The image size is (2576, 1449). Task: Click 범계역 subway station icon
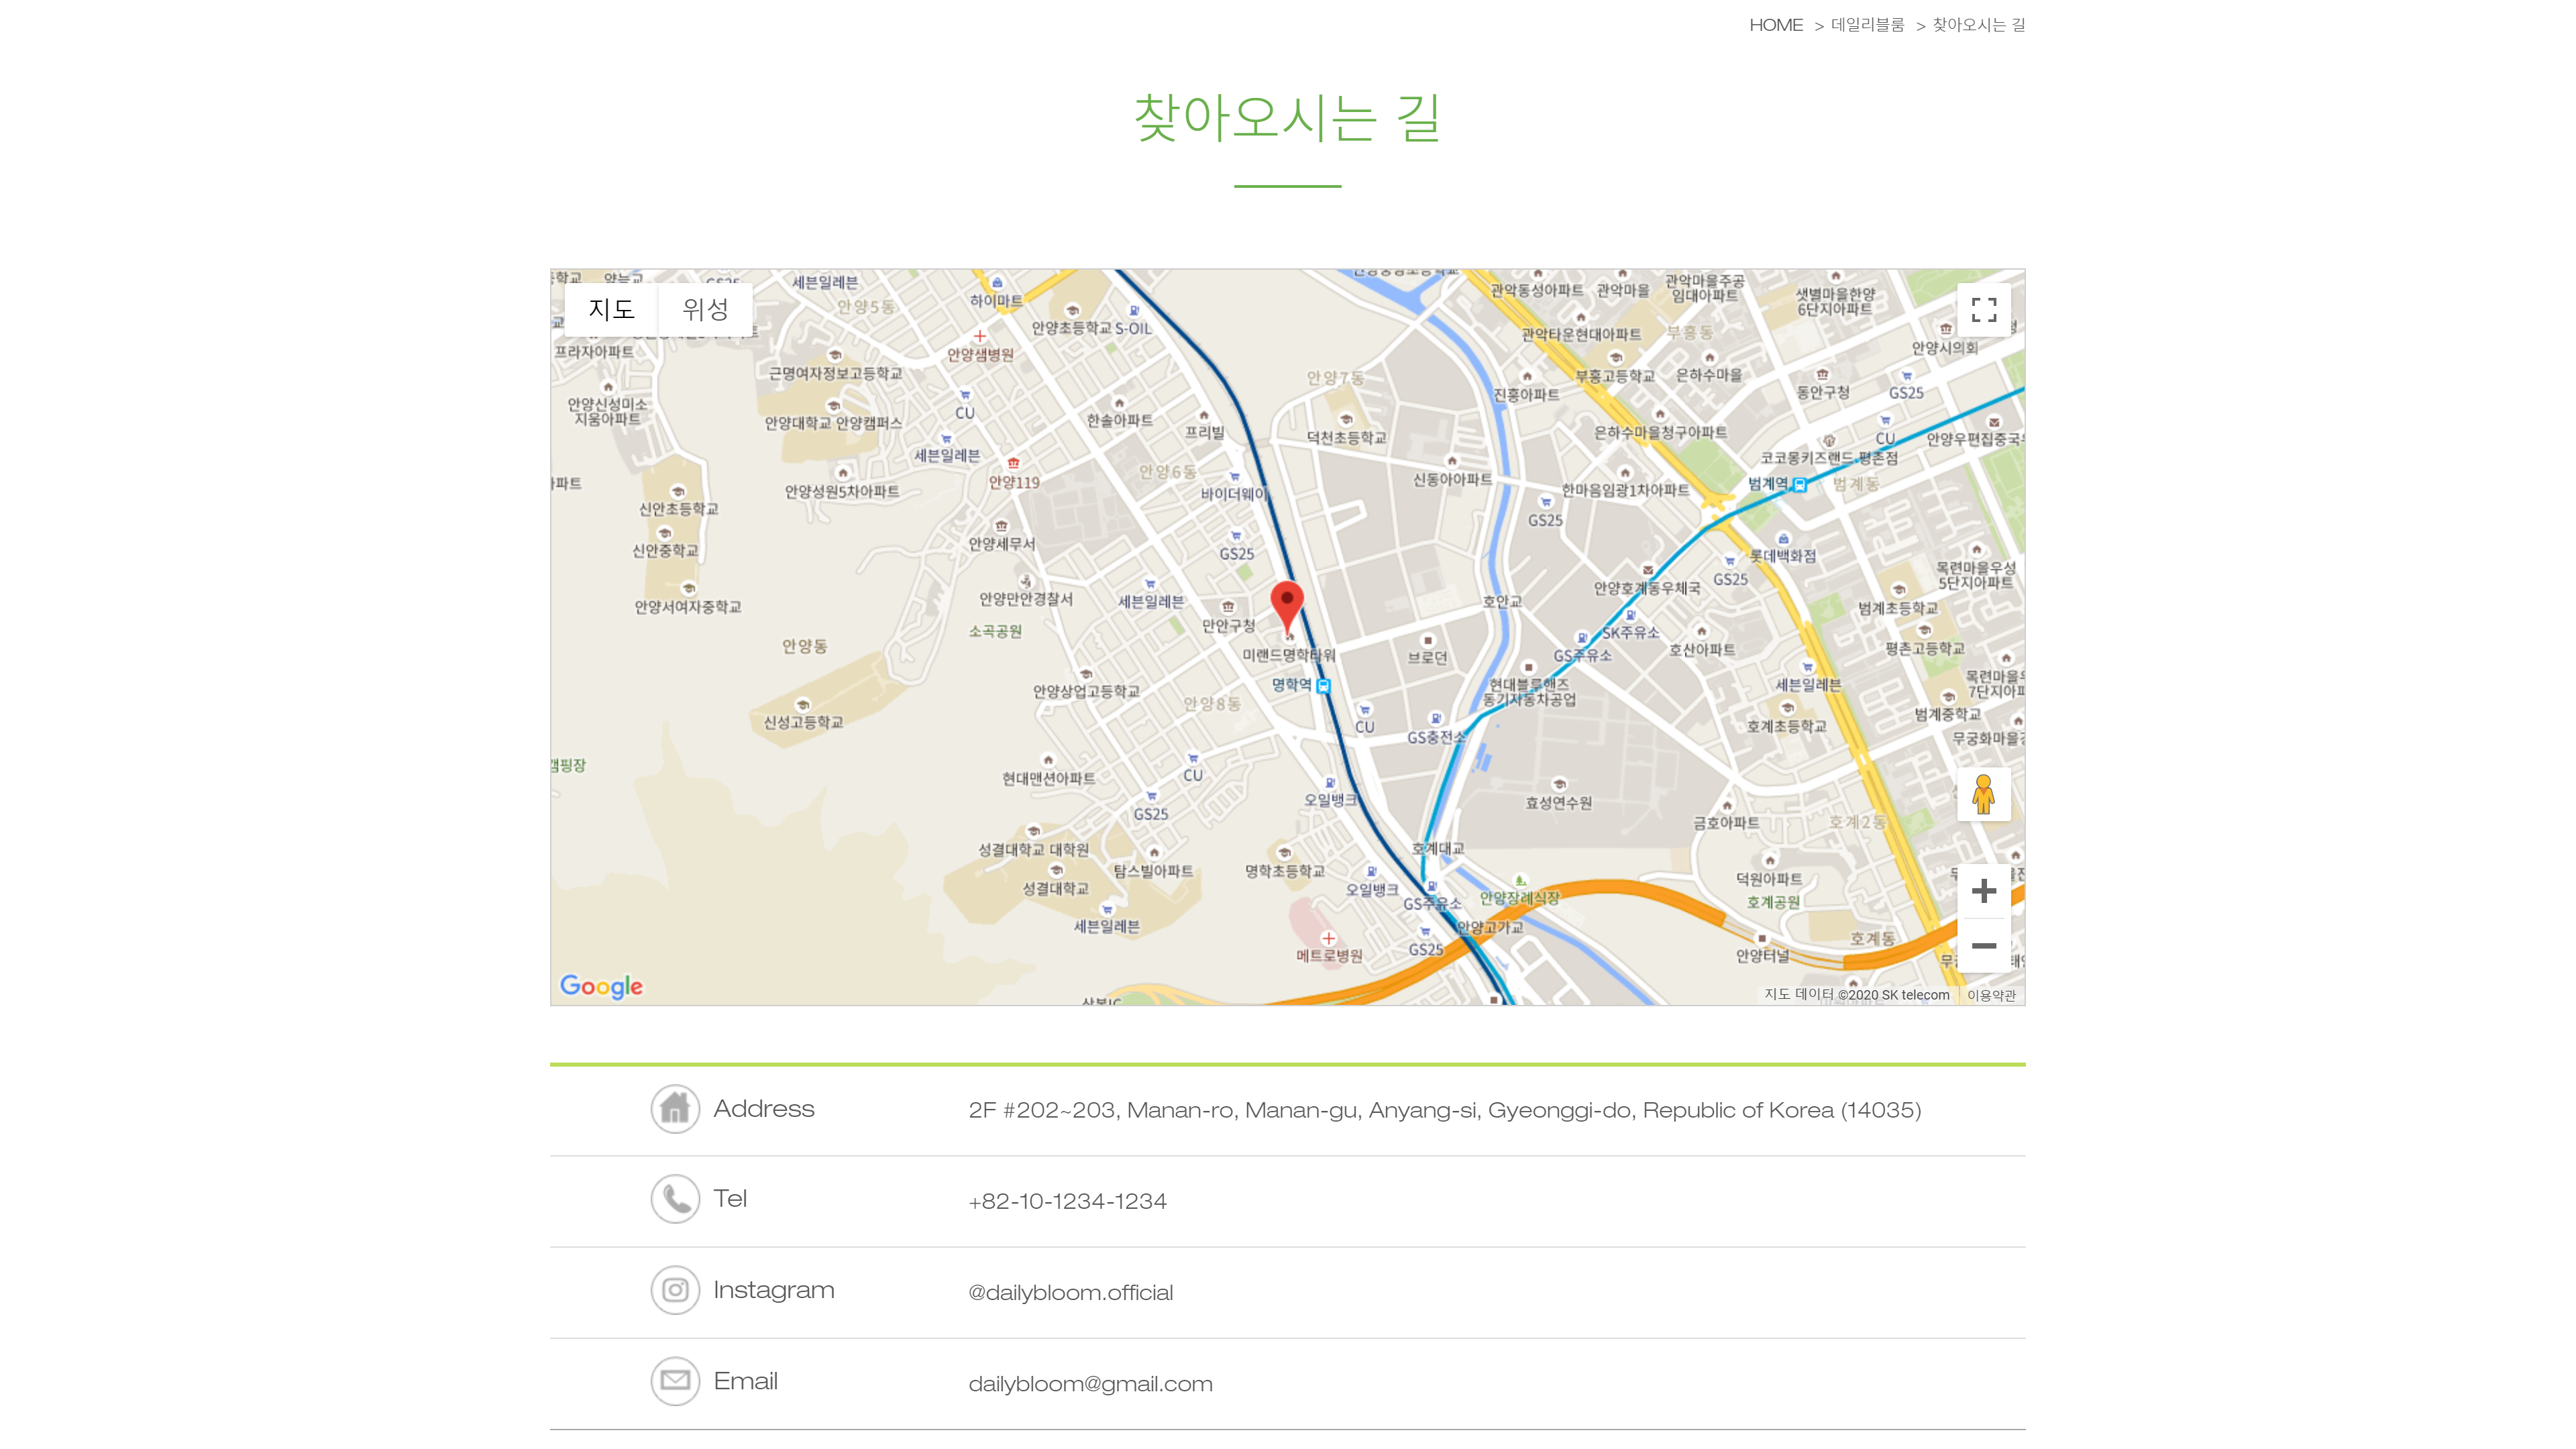(x=1800, y=485)
